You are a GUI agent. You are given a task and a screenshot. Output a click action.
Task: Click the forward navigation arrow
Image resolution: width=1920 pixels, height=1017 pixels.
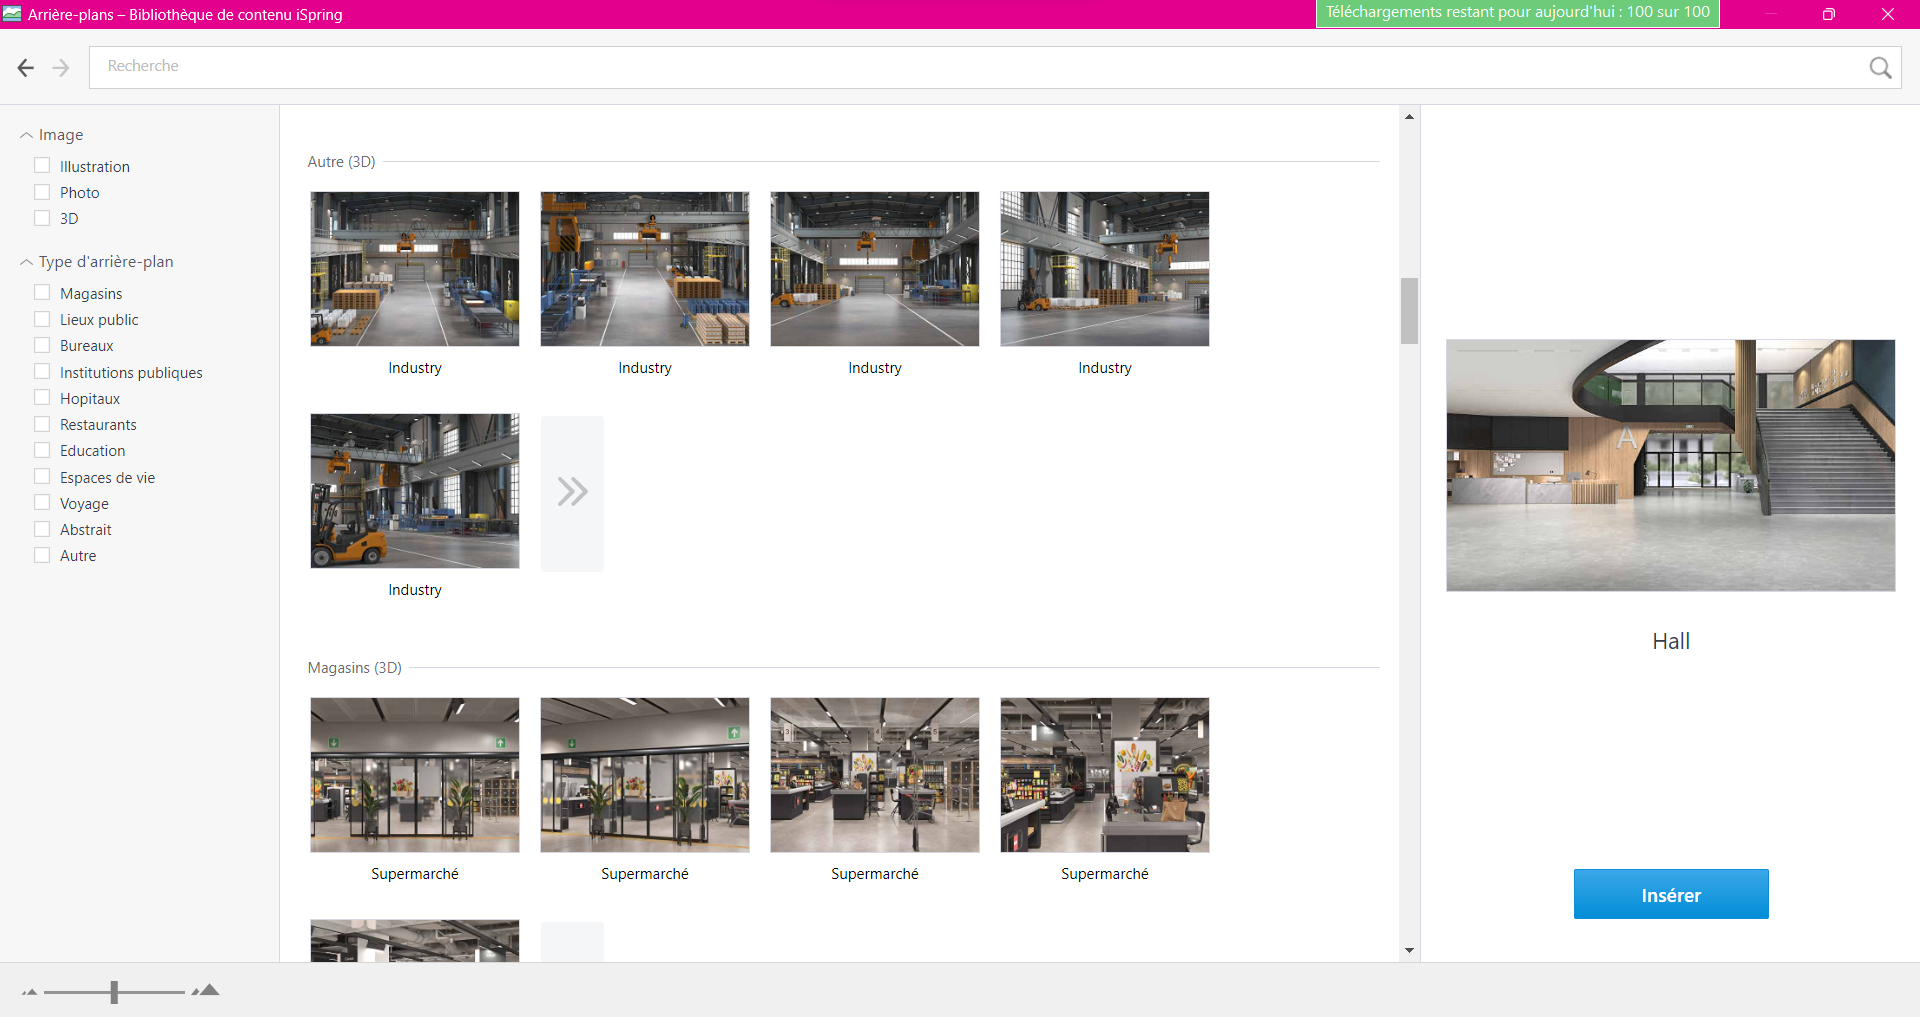(x=61, y=67)
